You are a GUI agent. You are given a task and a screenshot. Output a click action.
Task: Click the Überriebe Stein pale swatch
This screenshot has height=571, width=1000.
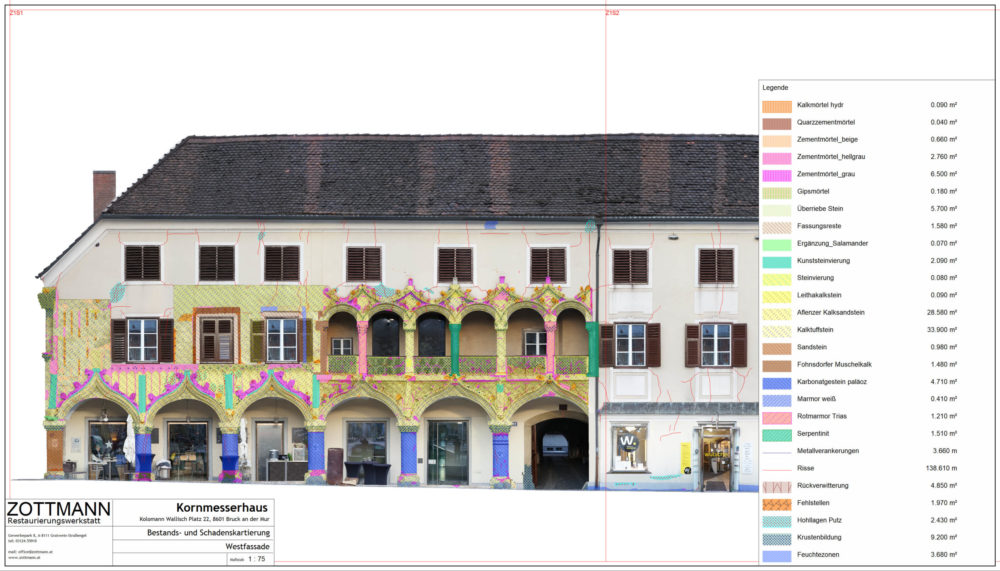[x=777, y=209]
